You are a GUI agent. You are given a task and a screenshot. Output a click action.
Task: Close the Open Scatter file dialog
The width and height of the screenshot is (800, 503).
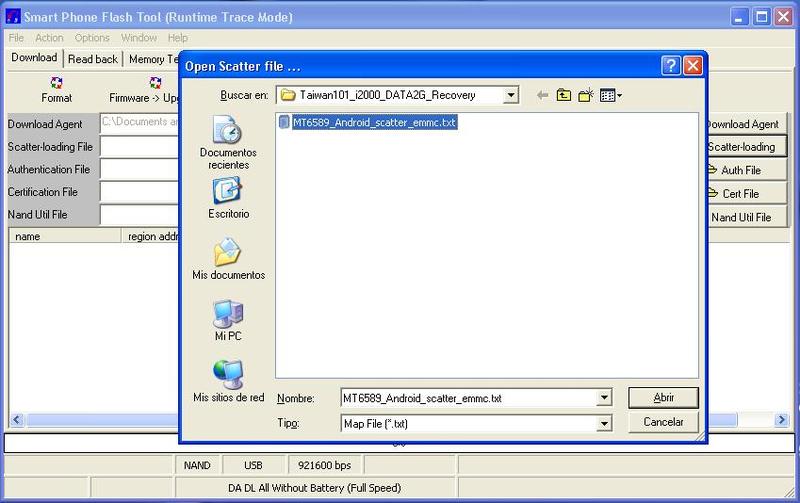click(693, 65)
